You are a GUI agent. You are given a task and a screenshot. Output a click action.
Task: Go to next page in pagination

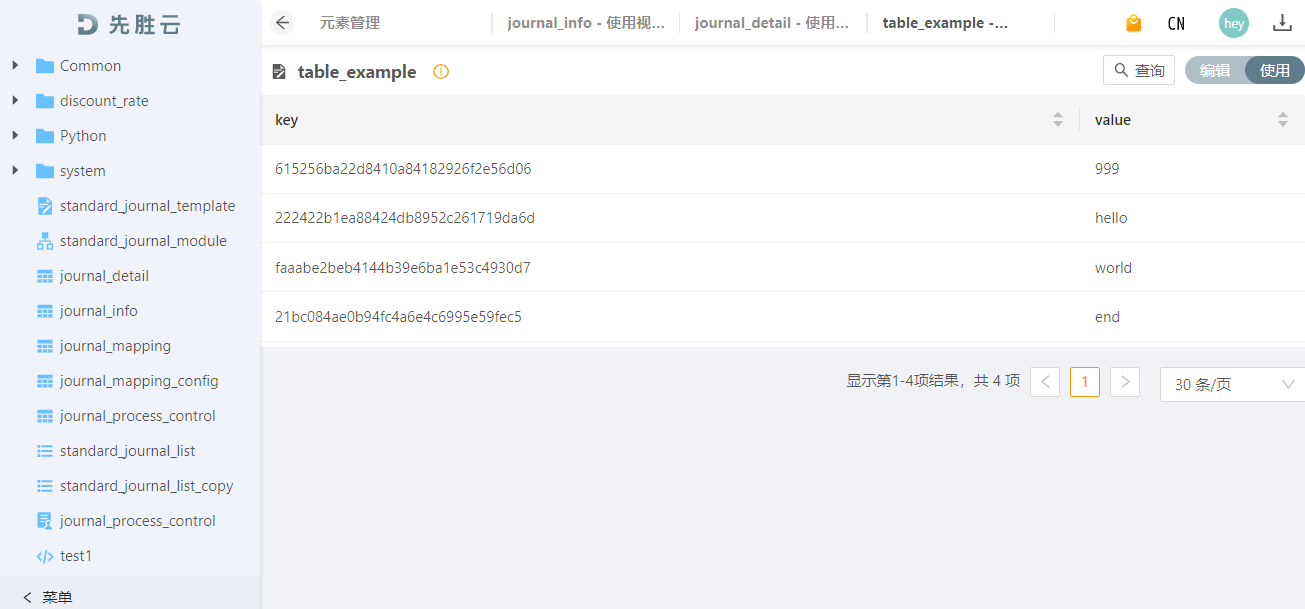pos(1125,382)
